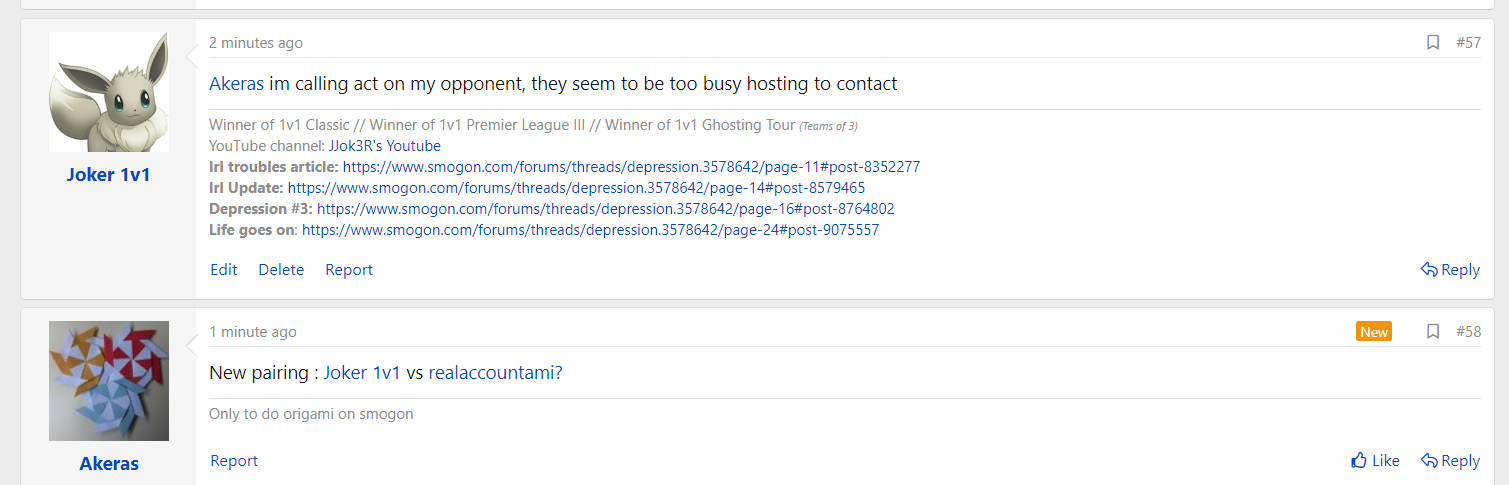Open Akeras's origami avatar image
Screen dimensions: 1509x485
pos(109,381)
